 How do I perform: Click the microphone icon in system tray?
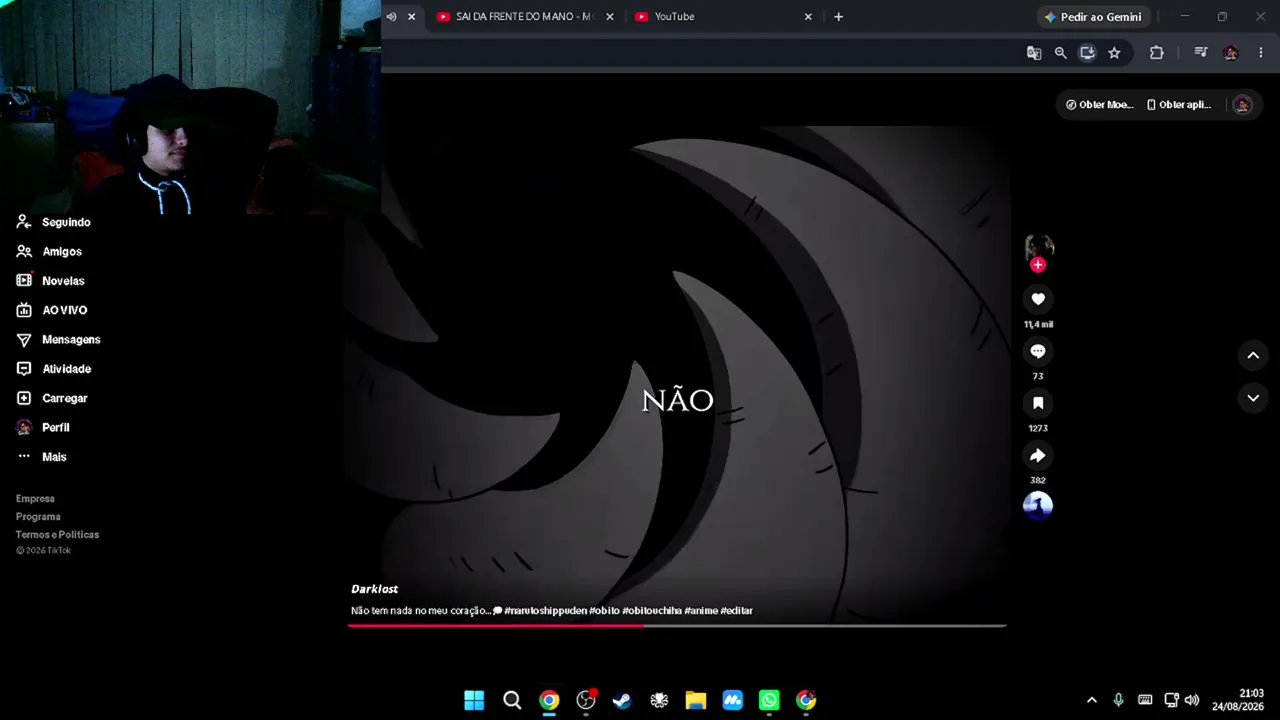click(1118, 700)
